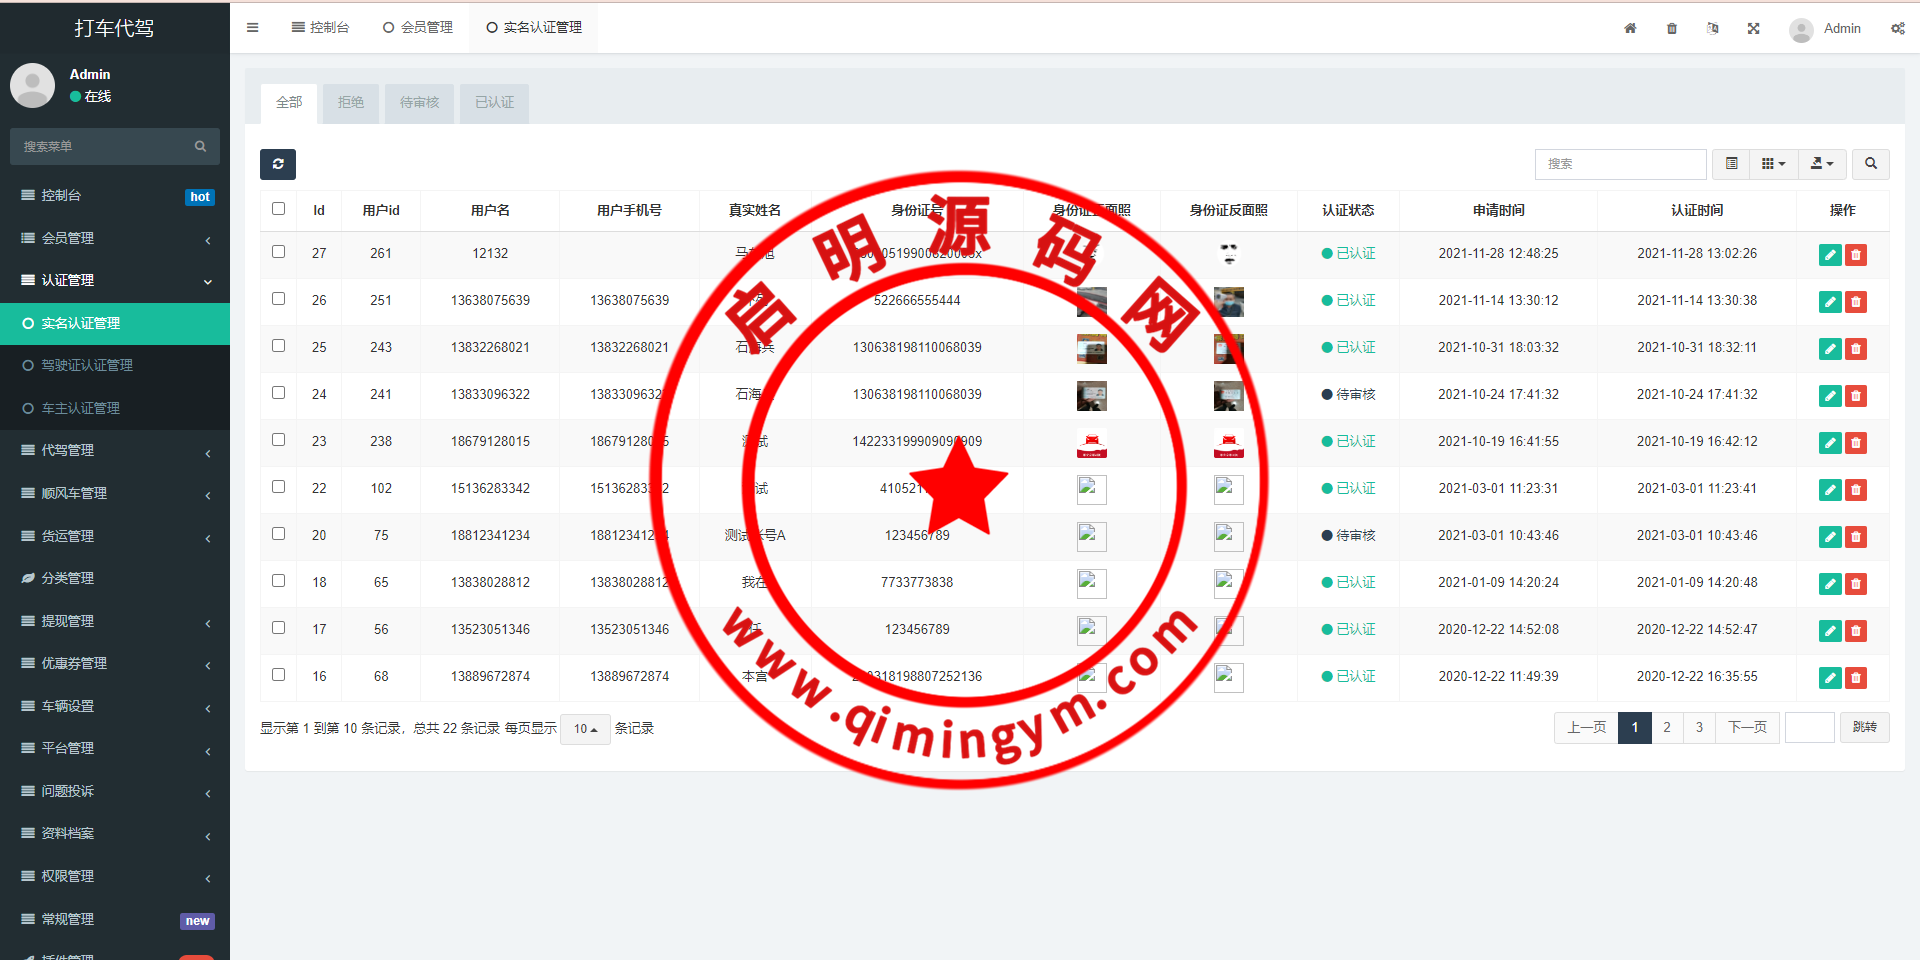Open the page size dropdown showing 10
The height and width of the screenshot is (960, 1920).
tap(585, 729)
